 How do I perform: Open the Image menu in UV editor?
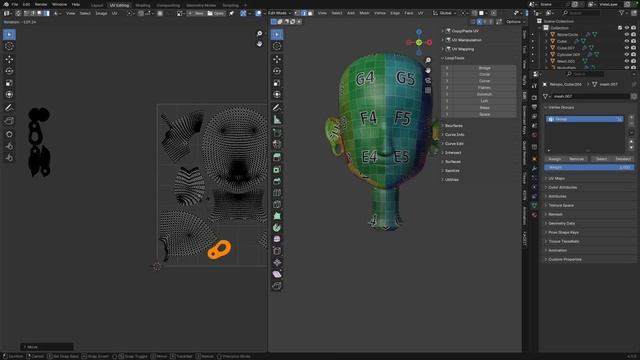tap(101, 13)
